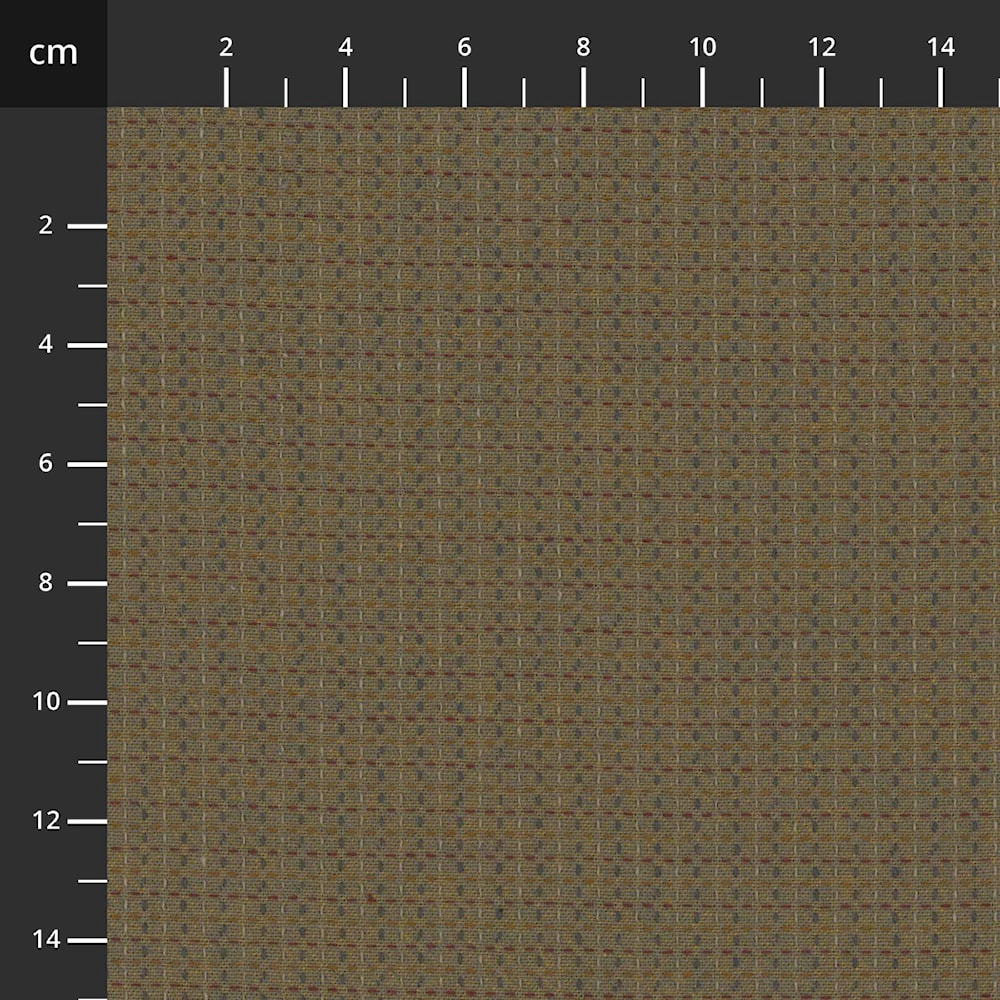Click the unlabeled top ruler tick between 2 and 4
Screen dimensions: 1000x1000
tap(286, 92)
